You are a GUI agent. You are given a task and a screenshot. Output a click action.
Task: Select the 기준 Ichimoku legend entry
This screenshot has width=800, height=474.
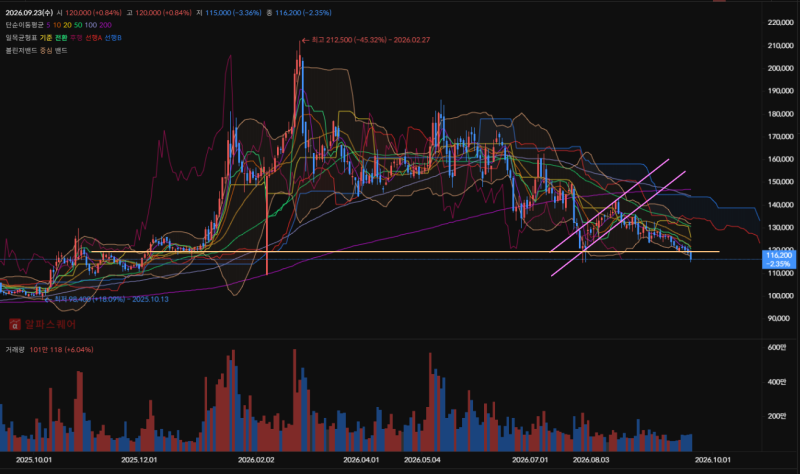[x=46, y=38]
